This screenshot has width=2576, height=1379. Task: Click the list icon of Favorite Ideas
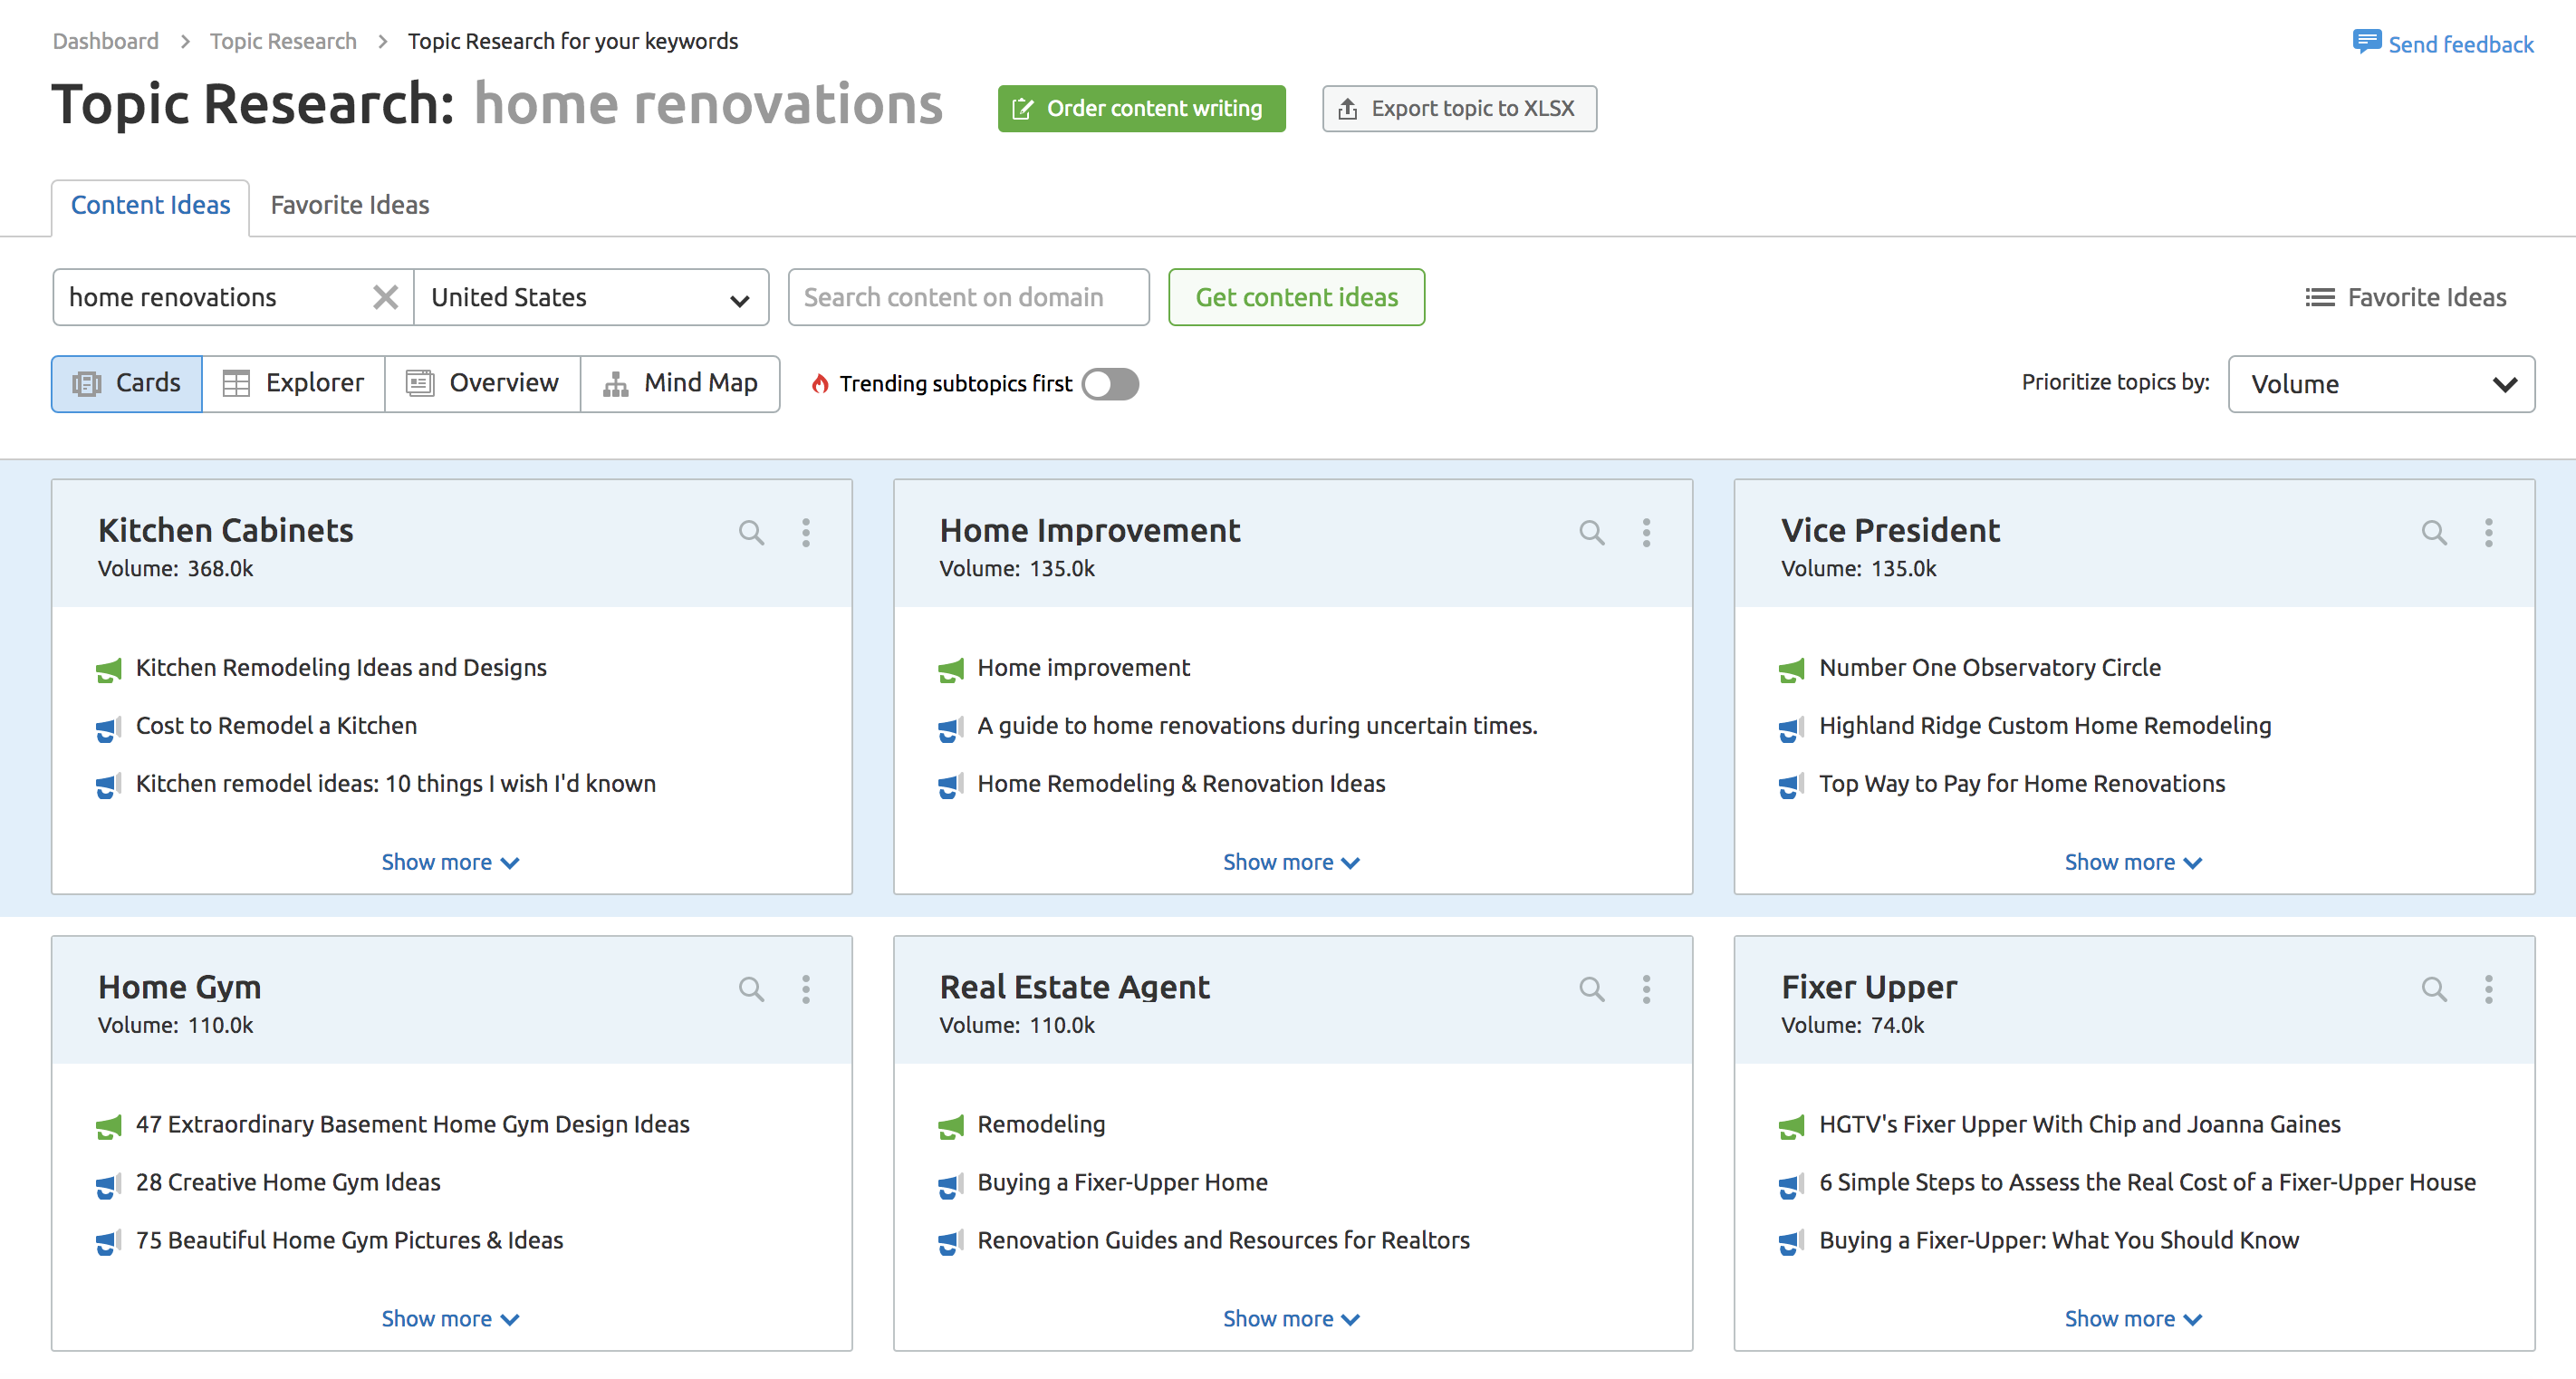click(2320, 298)
